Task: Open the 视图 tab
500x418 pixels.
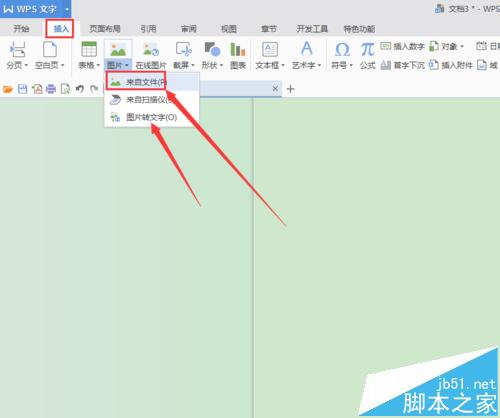Action: coord(229,29)
